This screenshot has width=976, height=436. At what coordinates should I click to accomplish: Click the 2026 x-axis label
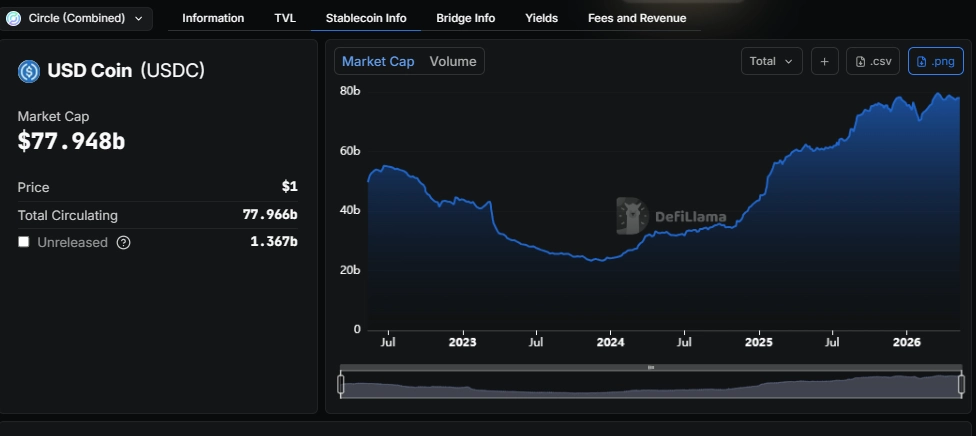point(906,342)
